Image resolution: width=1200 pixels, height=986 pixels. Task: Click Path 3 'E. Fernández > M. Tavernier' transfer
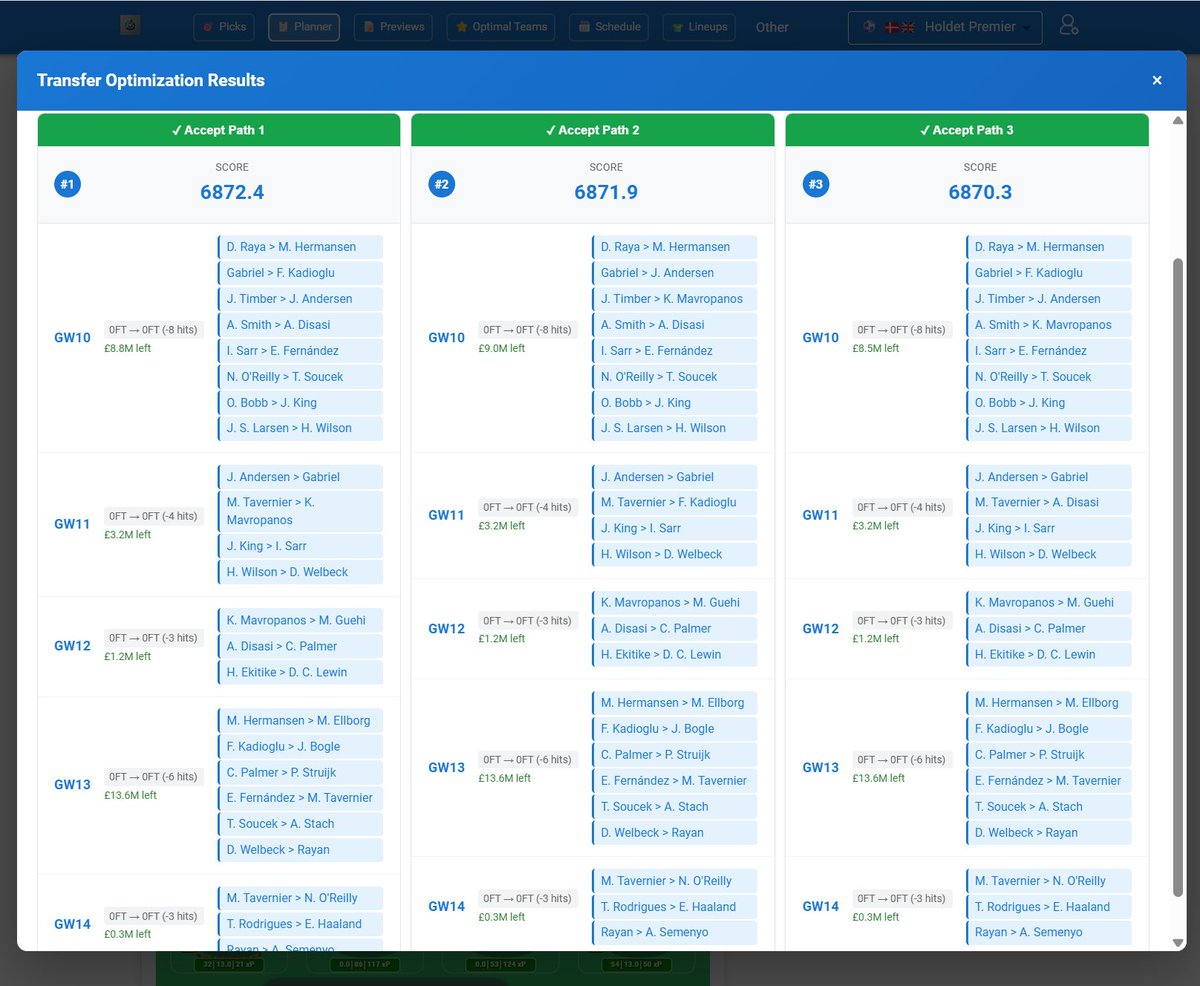1049,781
